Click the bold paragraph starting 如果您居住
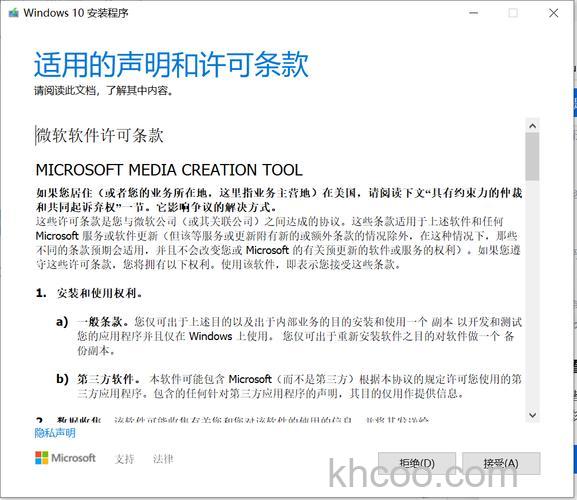 click(279, 200)
